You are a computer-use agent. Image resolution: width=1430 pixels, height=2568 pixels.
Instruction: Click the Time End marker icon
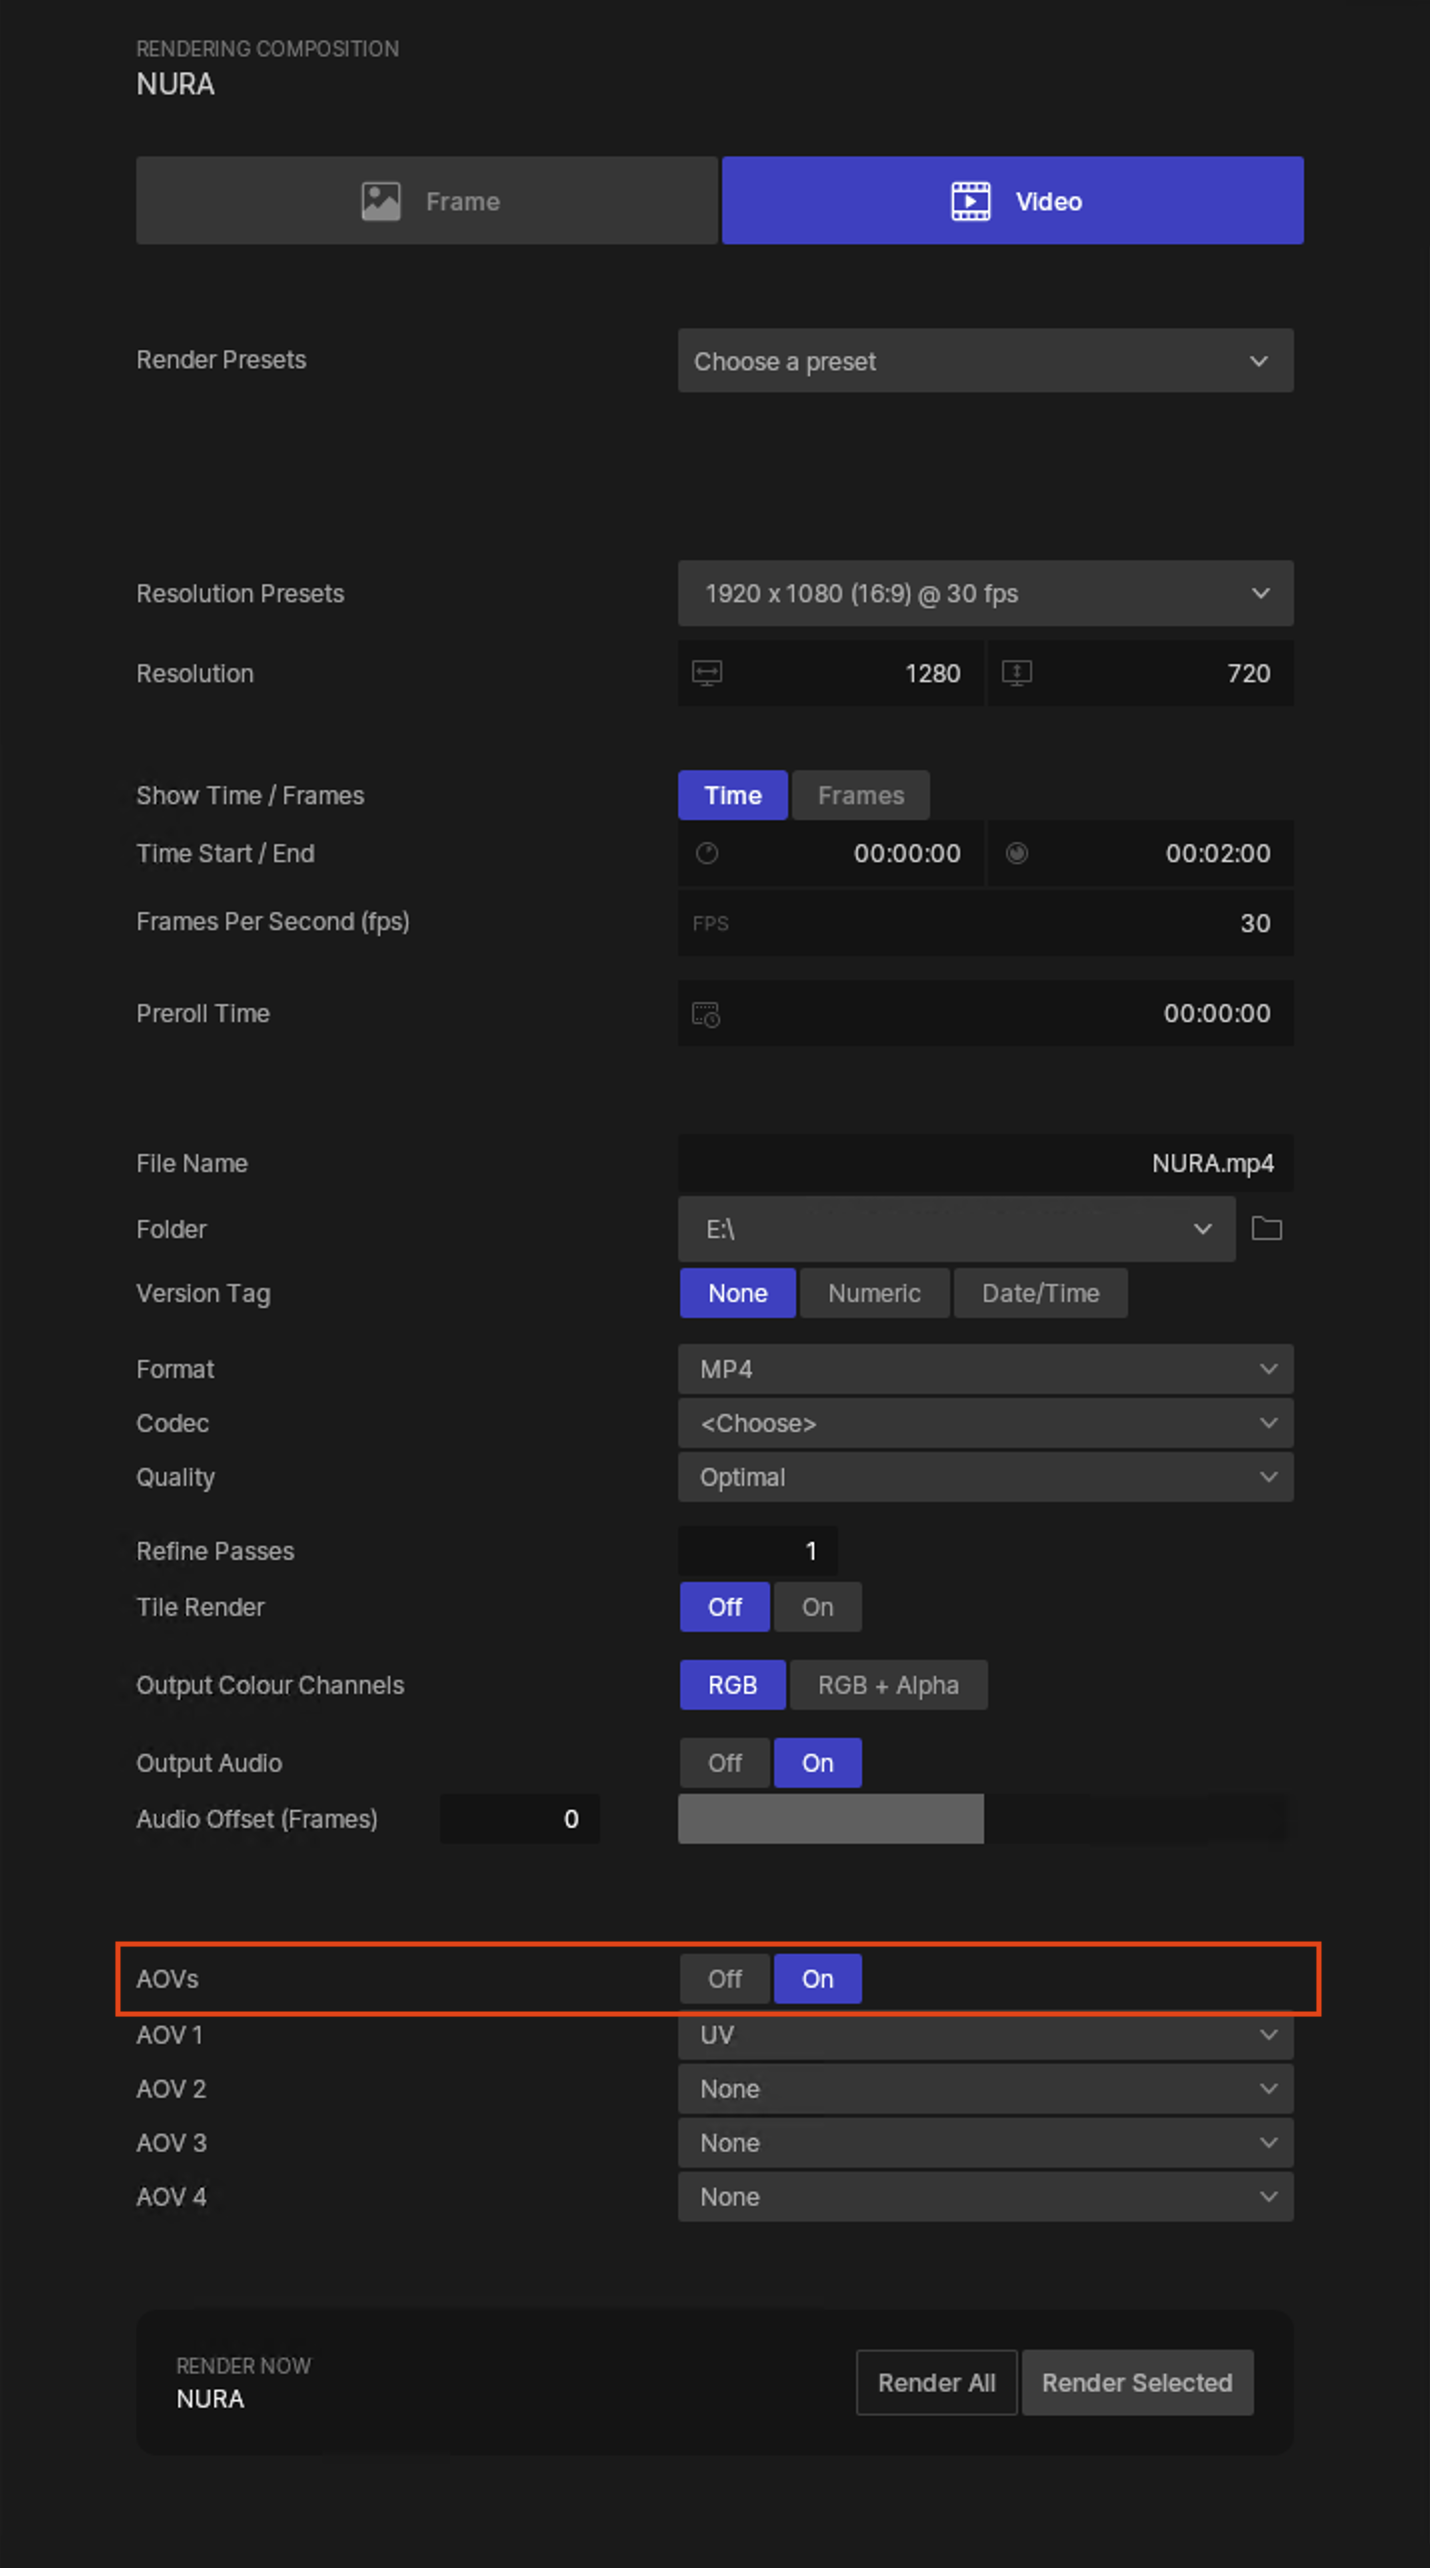[1017, 853]
